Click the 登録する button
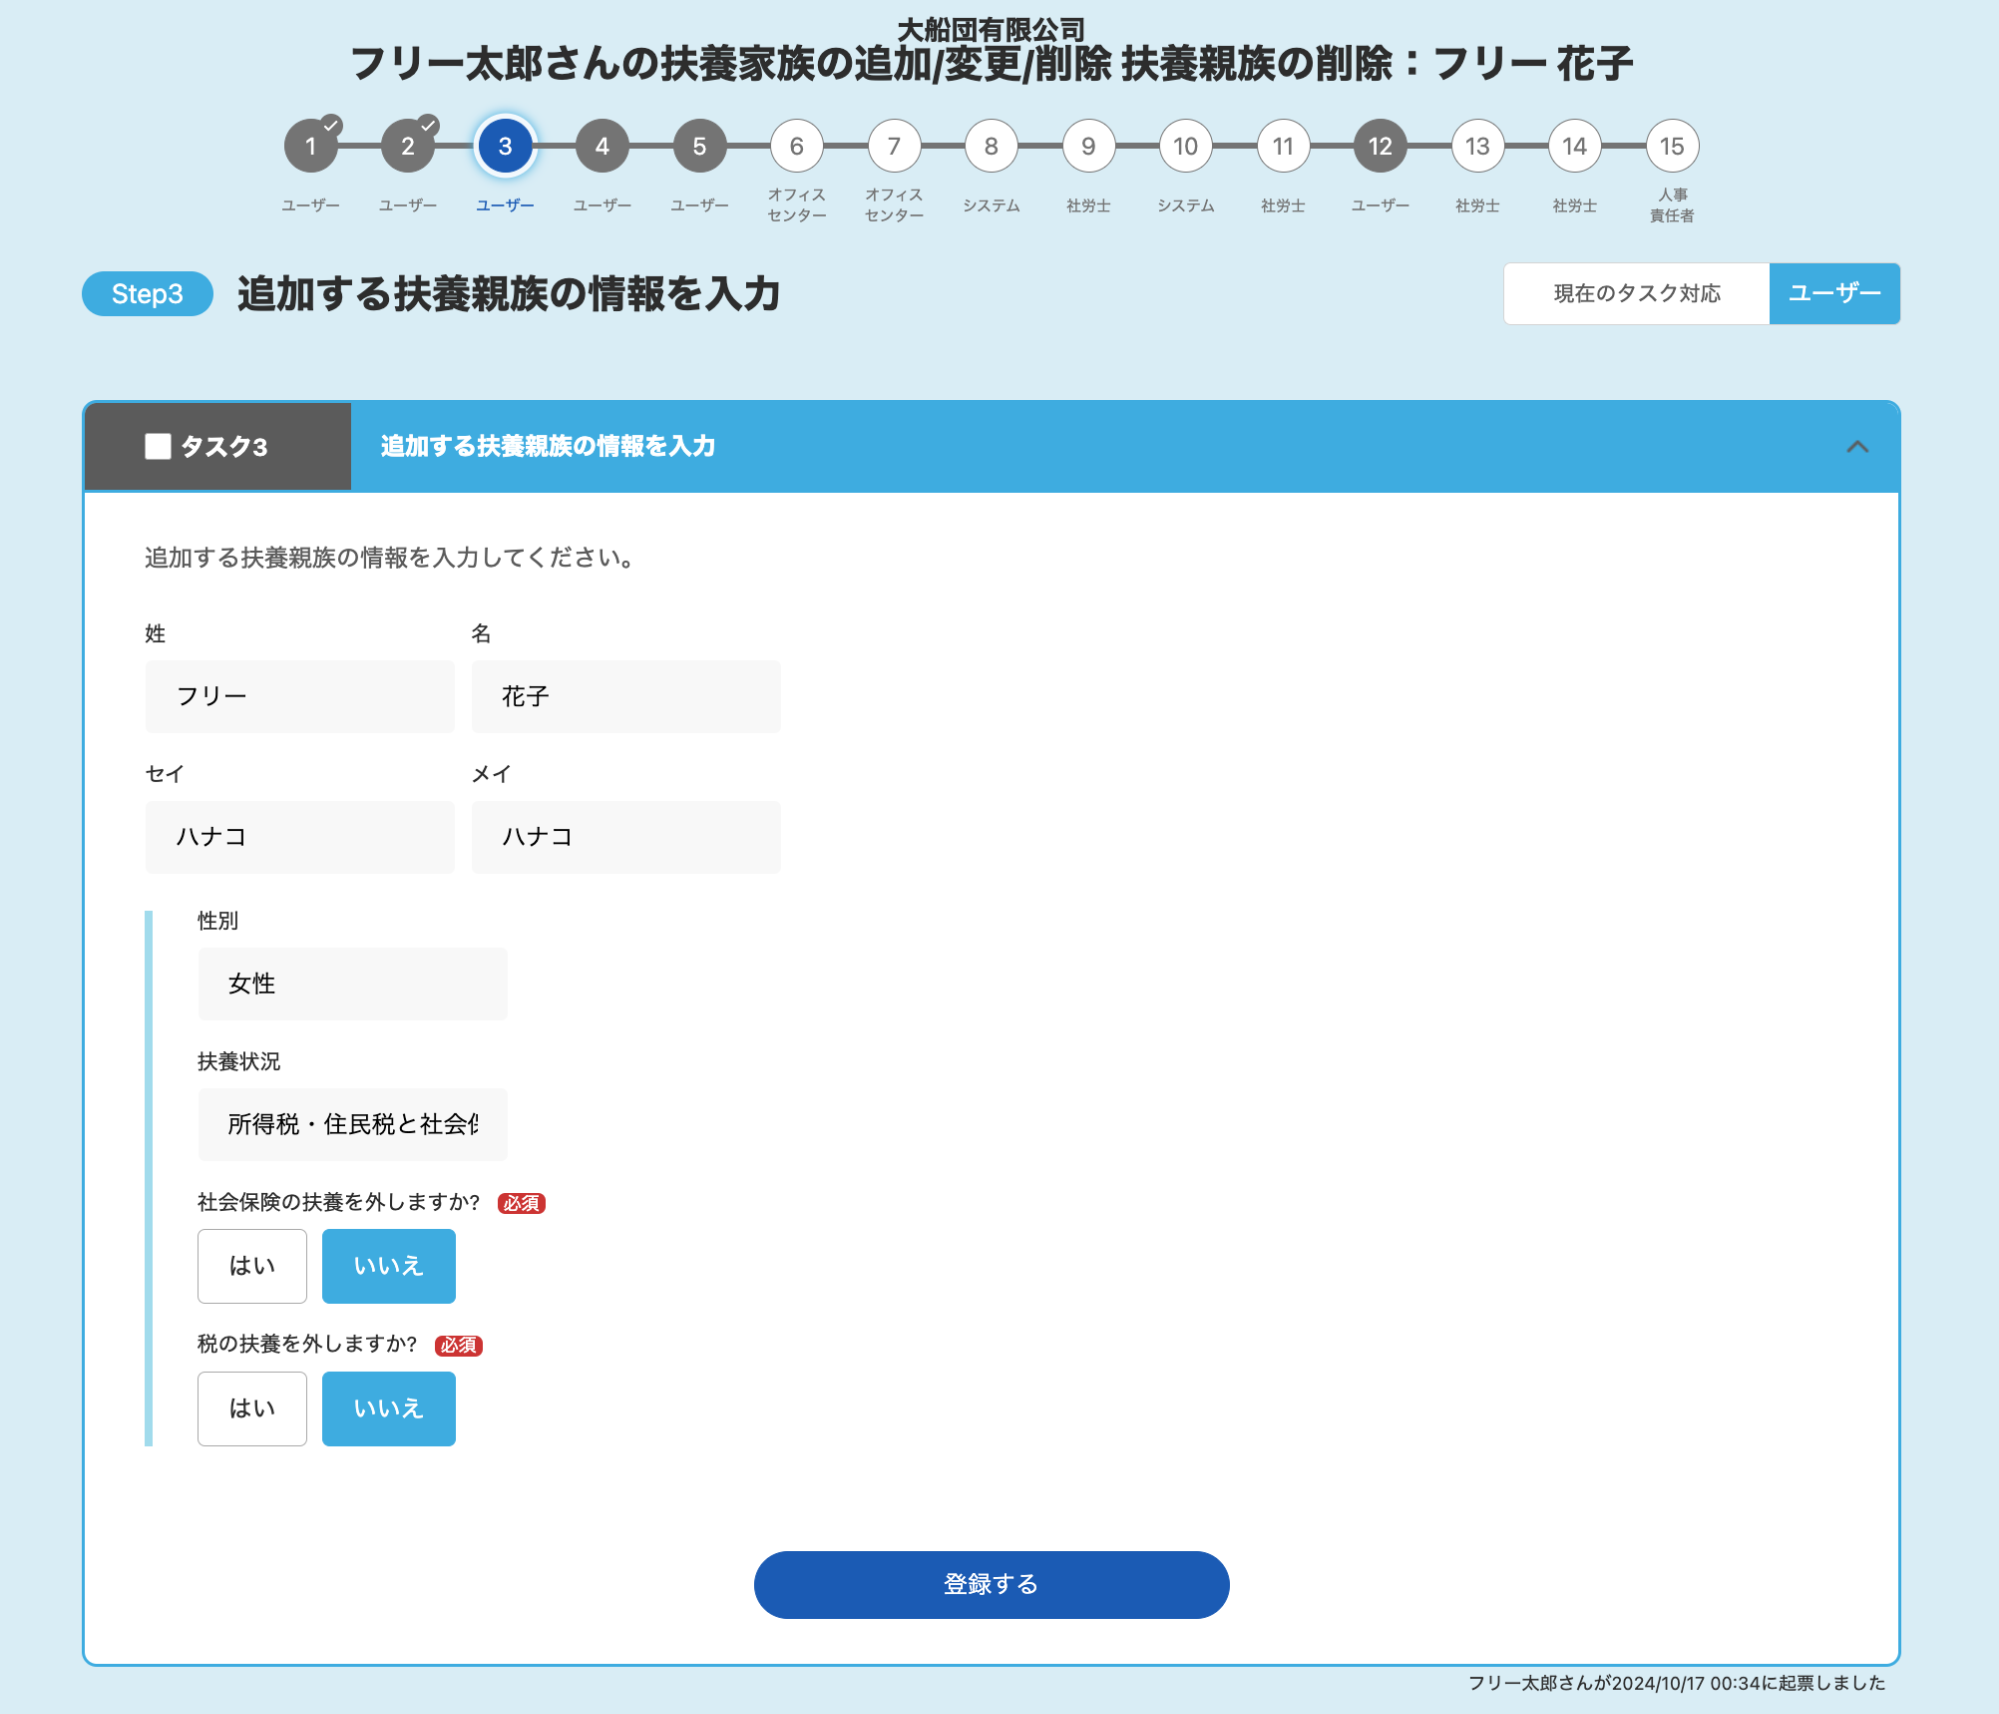This screenshot has width=1999, height=1714. [x=991, y=1584]
